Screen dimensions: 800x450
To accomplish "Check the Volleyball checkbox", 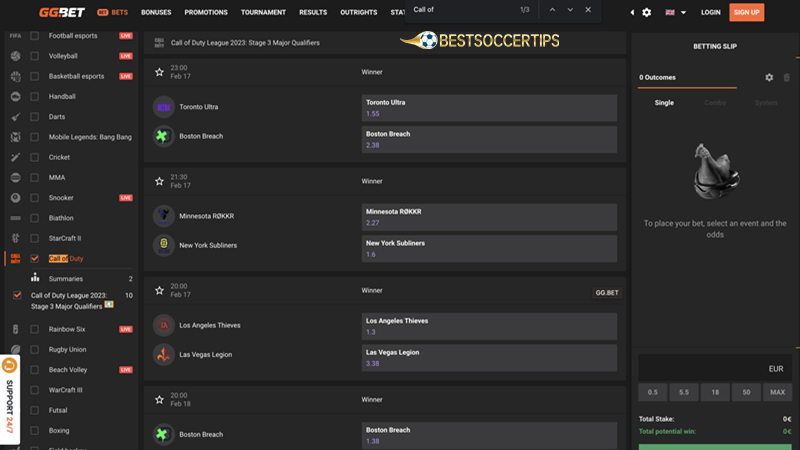I will pyautogui.click(x=35, y=56).
